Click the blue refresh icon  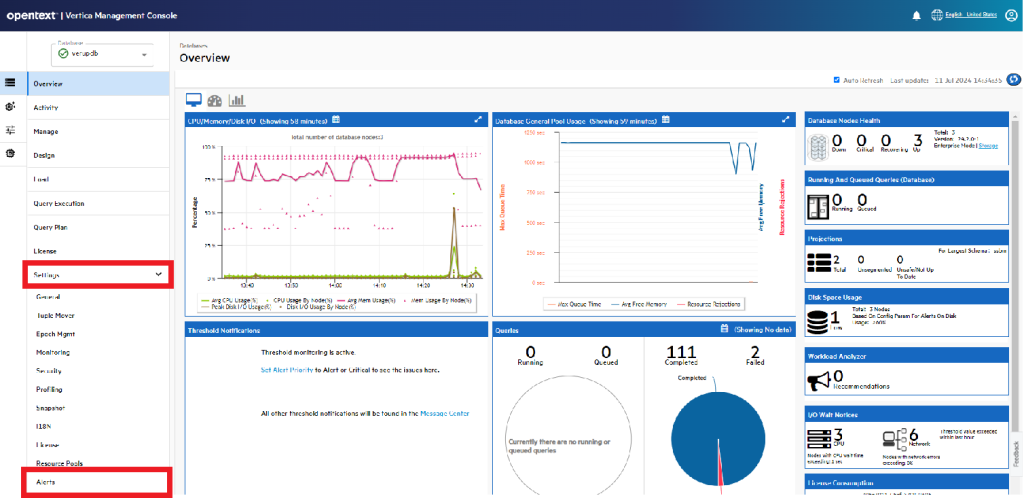[1013, 79]
